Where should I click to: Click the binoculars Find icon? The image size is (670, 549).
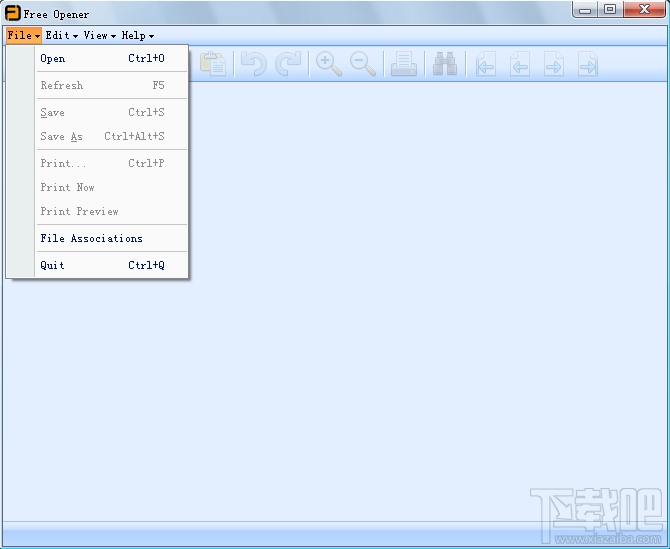point(445,64)
